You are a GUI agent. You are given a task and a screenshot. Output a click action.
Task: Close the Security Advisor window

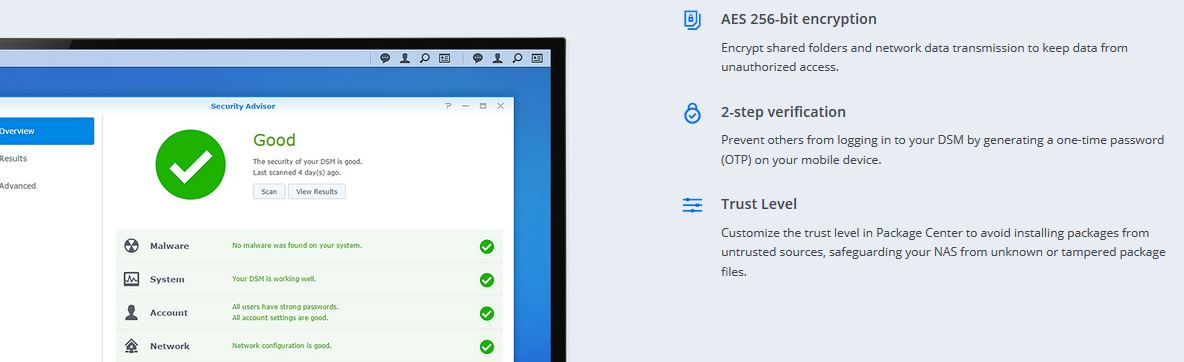500,106
